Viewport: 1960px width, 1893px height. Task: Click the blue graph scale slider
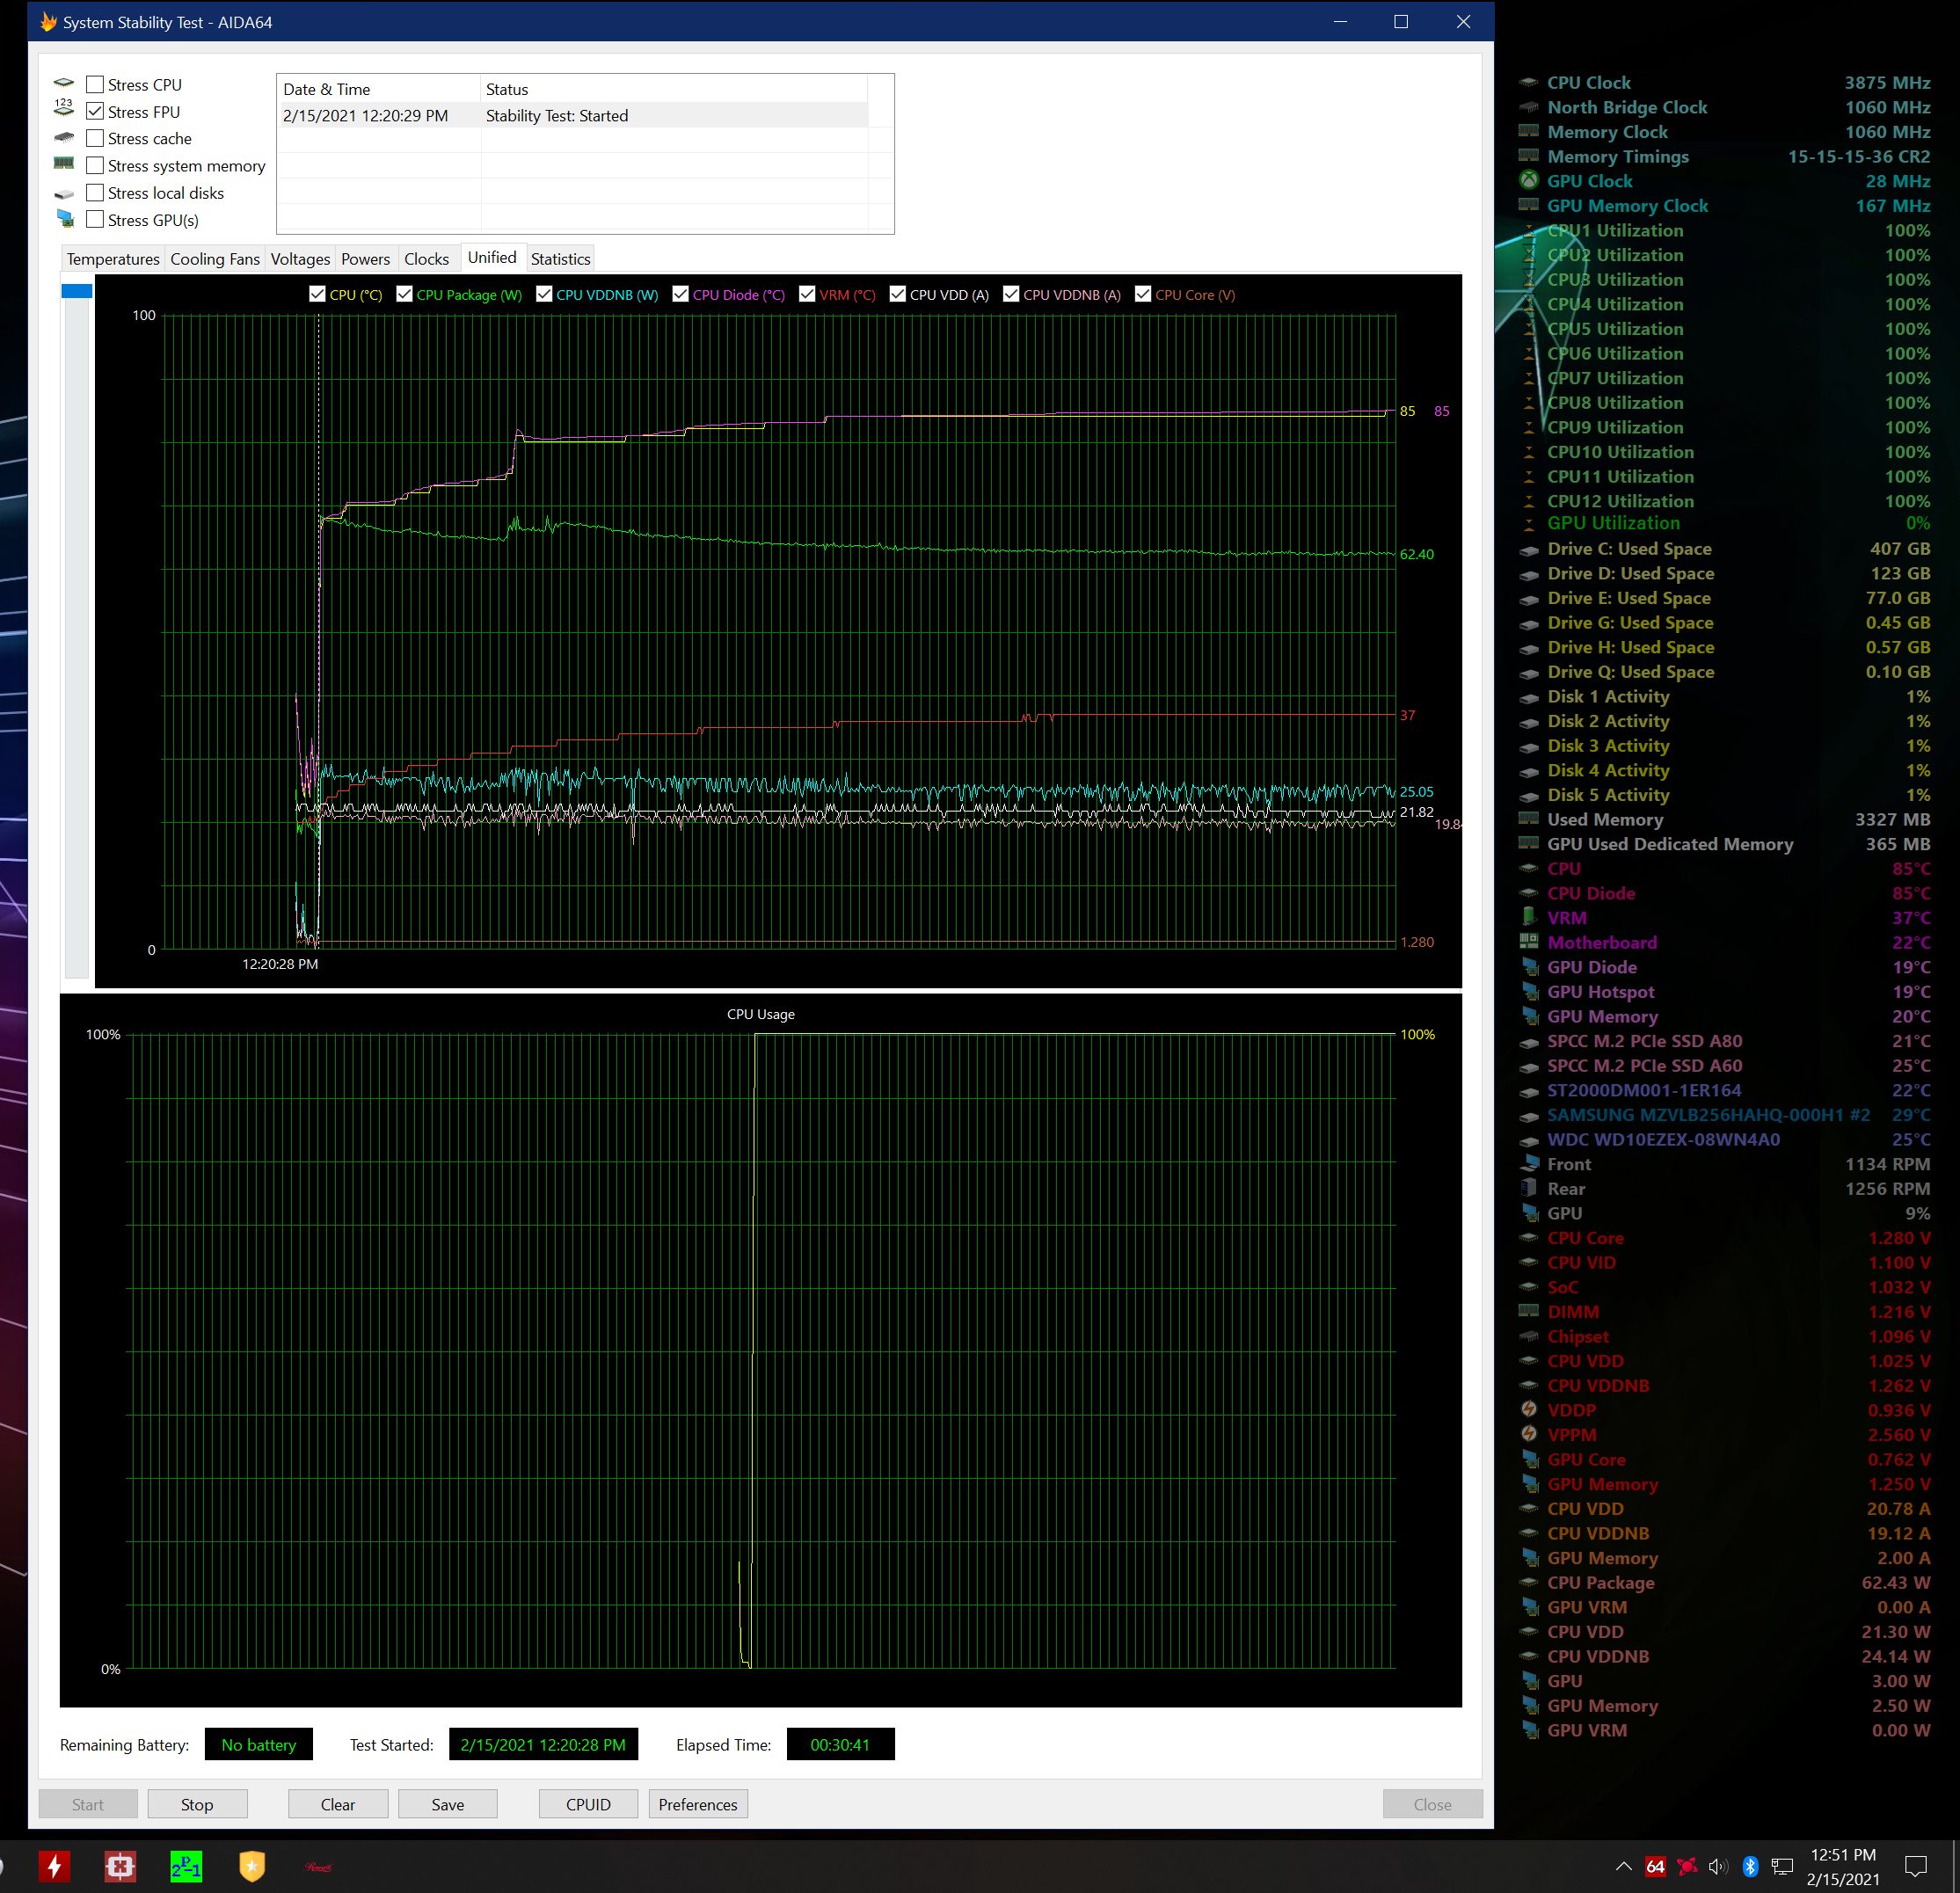[77, 291]
